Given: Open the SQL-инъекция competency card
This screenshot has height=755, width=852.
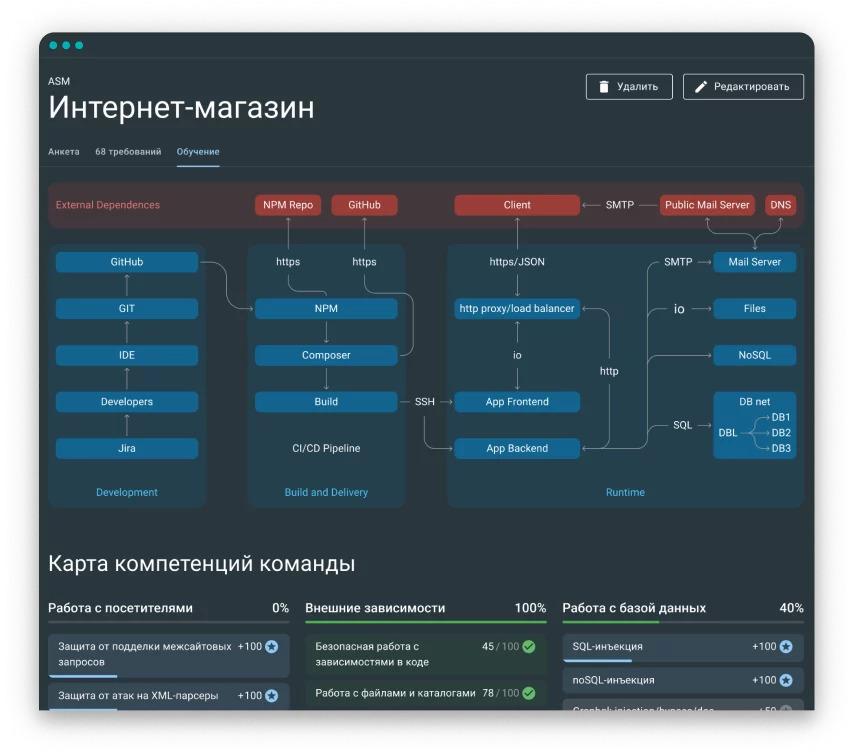Looking at the screenshot, I should pyautogui.click(x=682, y=648).
